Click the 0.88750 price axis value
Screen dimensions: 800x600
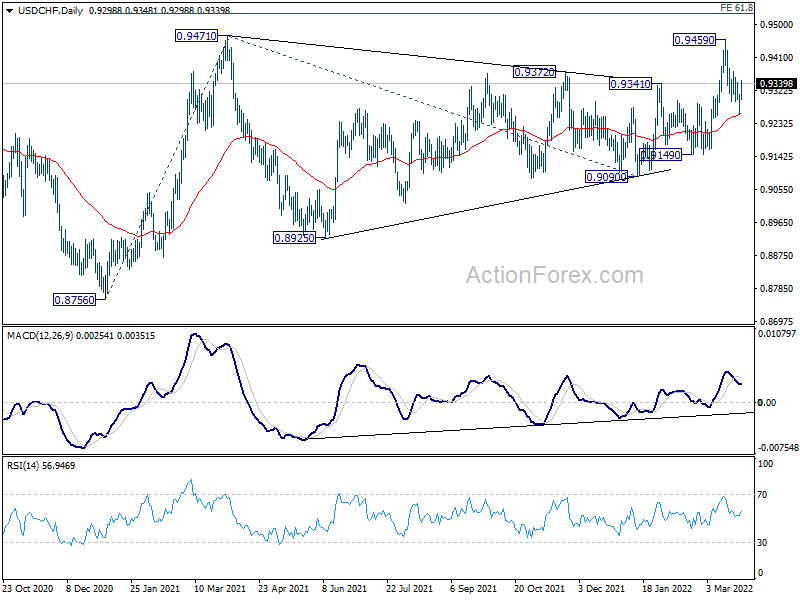(x=777, y=256)
